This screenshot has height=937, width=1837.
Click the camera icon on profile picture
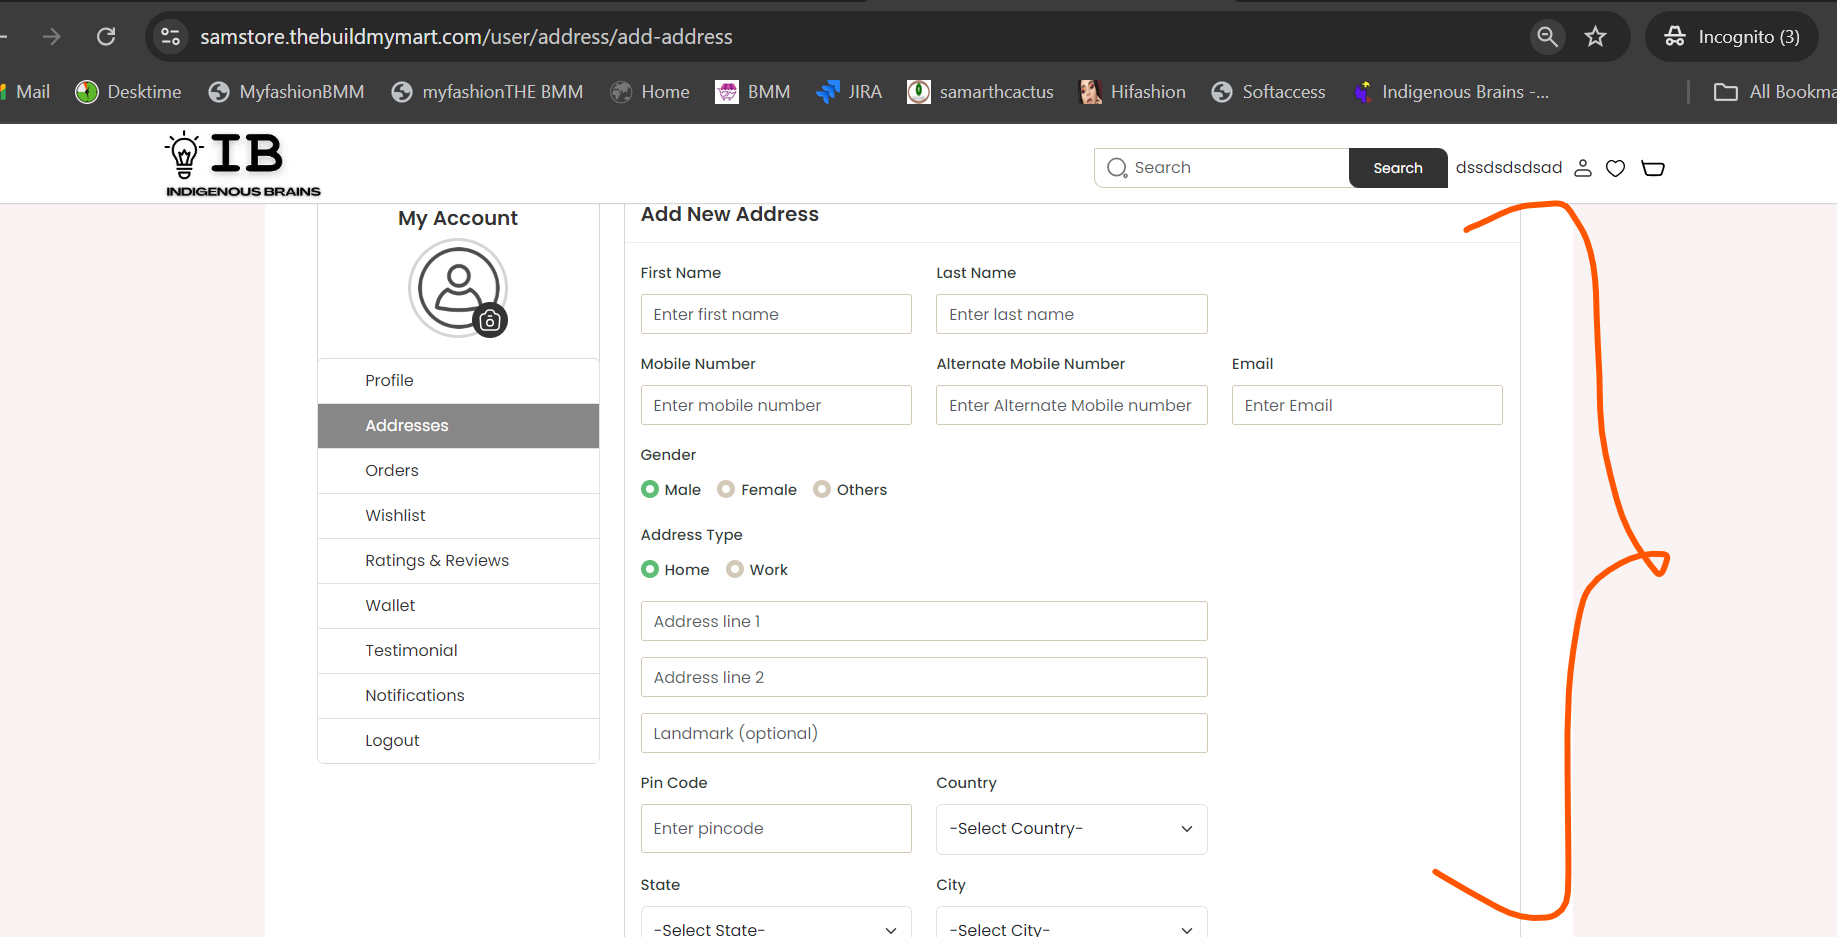pyautogui.click(x=490, y=321)
